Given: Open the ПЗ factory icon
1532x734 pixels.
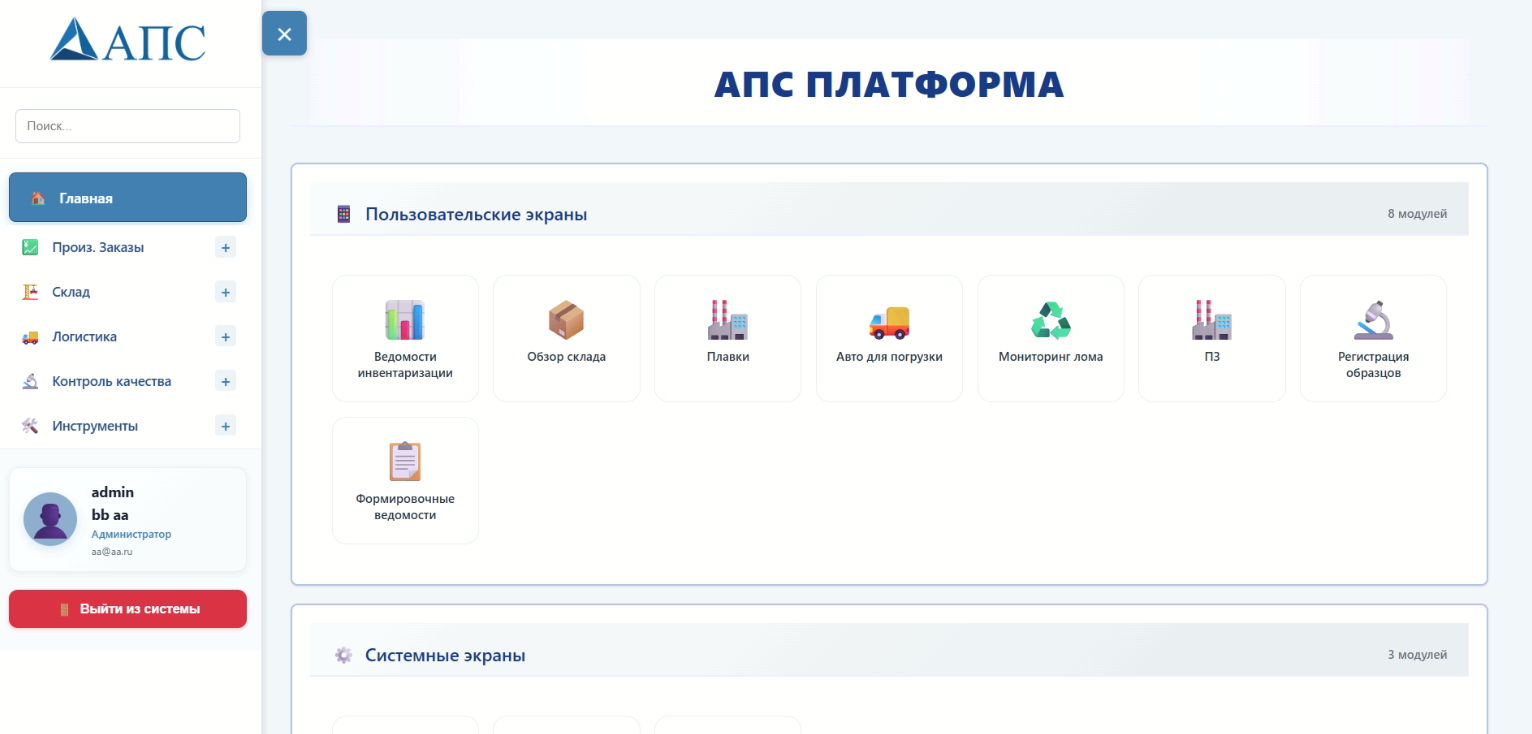Looking at the screenshot, I should [1212, 320].
